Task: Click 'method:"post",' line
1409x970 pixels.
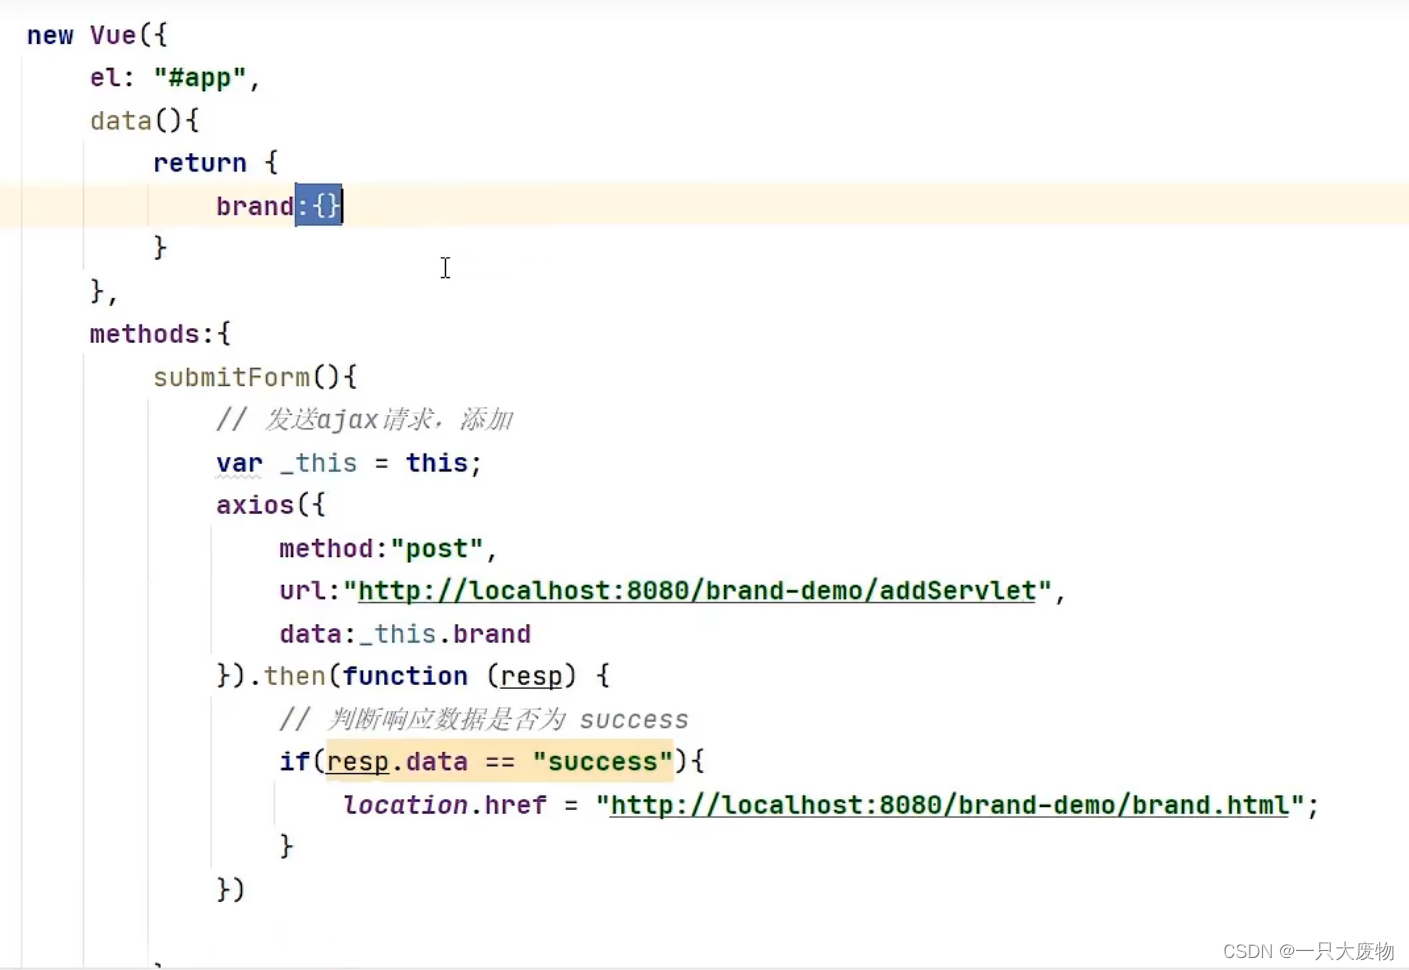Action: (388, 549)
